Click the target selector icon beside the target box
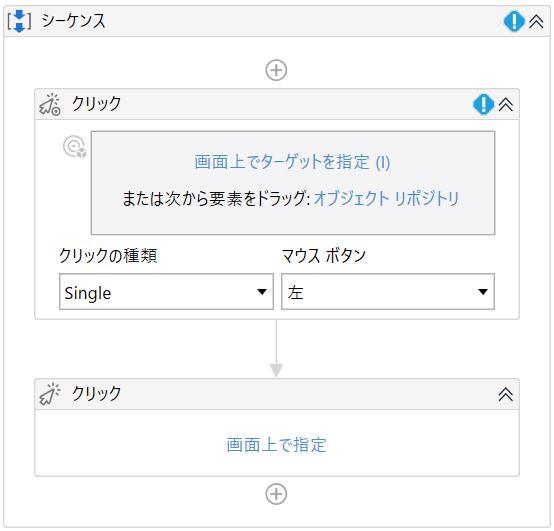This screenshot has height=531, width=554. (x=75, y=147)
